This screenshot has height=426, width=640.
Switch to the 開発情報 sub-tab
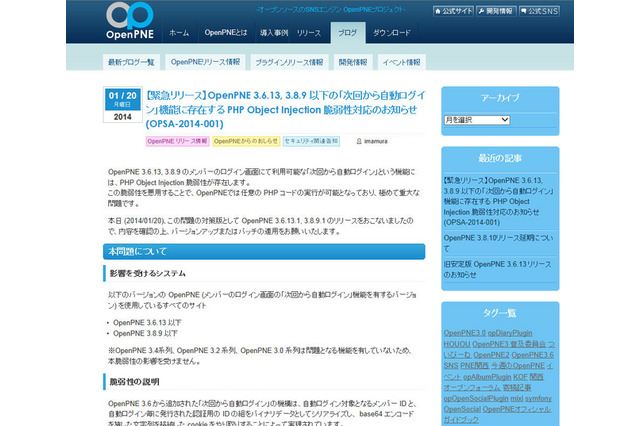click(353, 62)
